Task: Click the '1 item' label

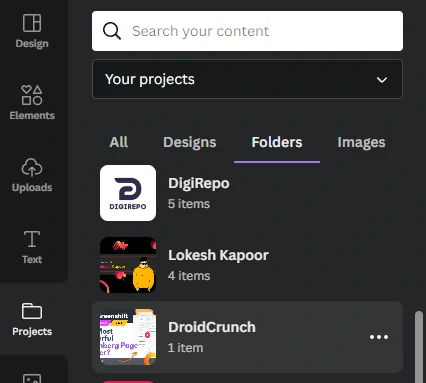Action: 185,348
